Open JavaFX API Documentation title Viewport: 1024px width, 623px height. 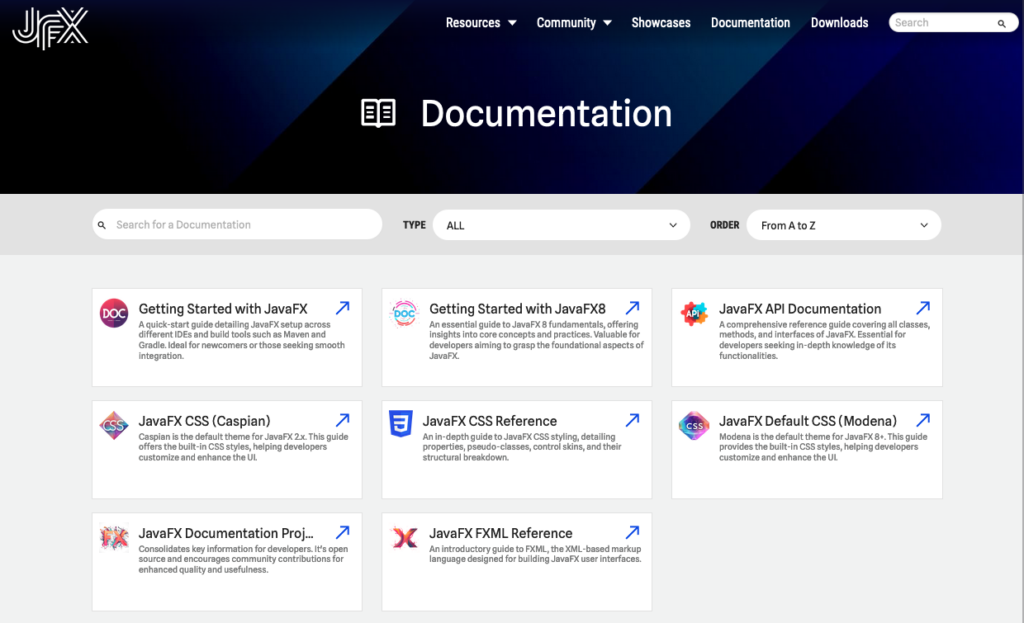800,309
